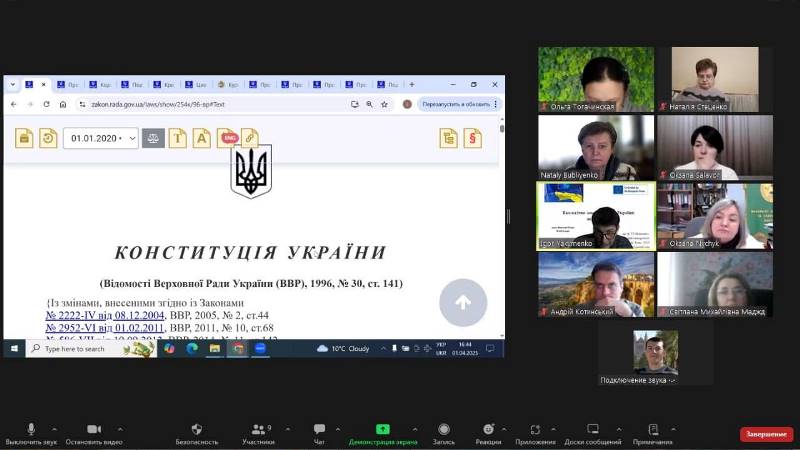Open the Windows notification center icon
This screenshot has width=800, height=450.
490,348
